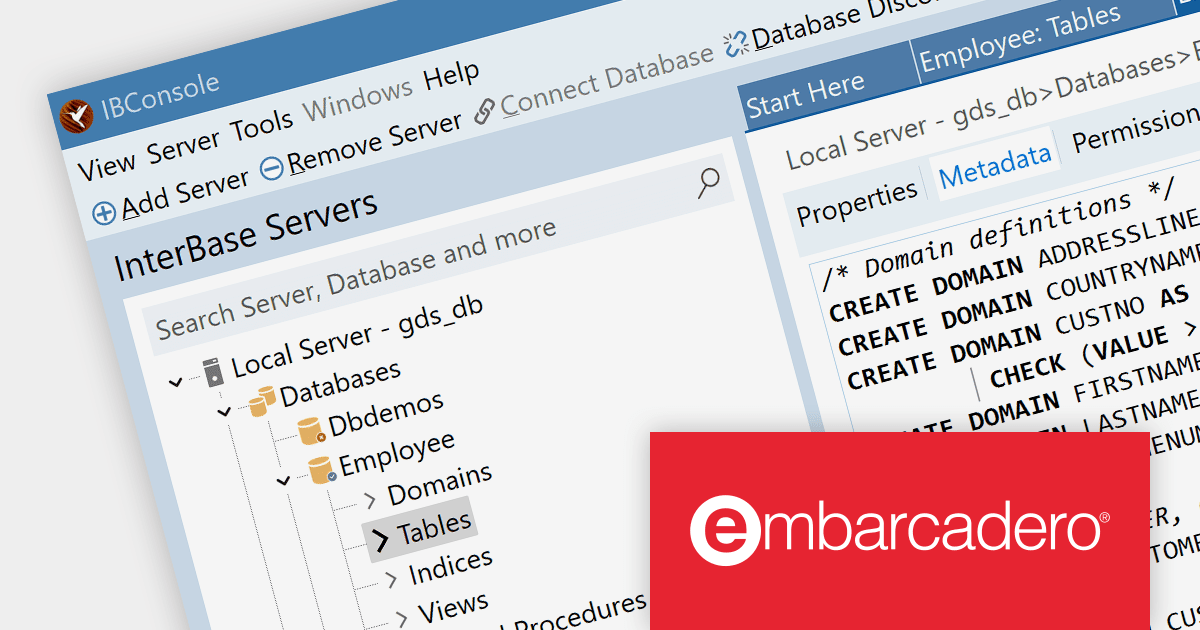Select Tables in the tree
The width and height of the screenshot is (1200, 630).
coord(434,529)
